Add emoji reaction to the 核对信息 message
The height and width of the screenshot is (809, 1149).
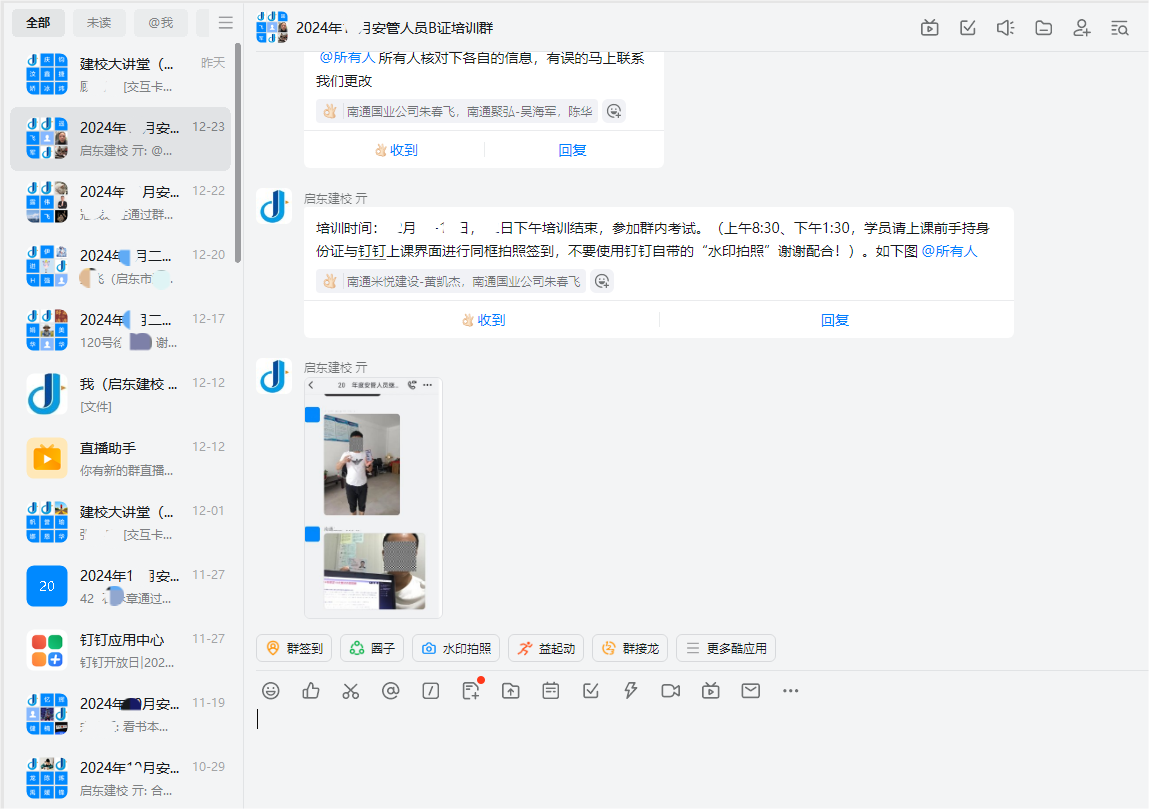614,111
